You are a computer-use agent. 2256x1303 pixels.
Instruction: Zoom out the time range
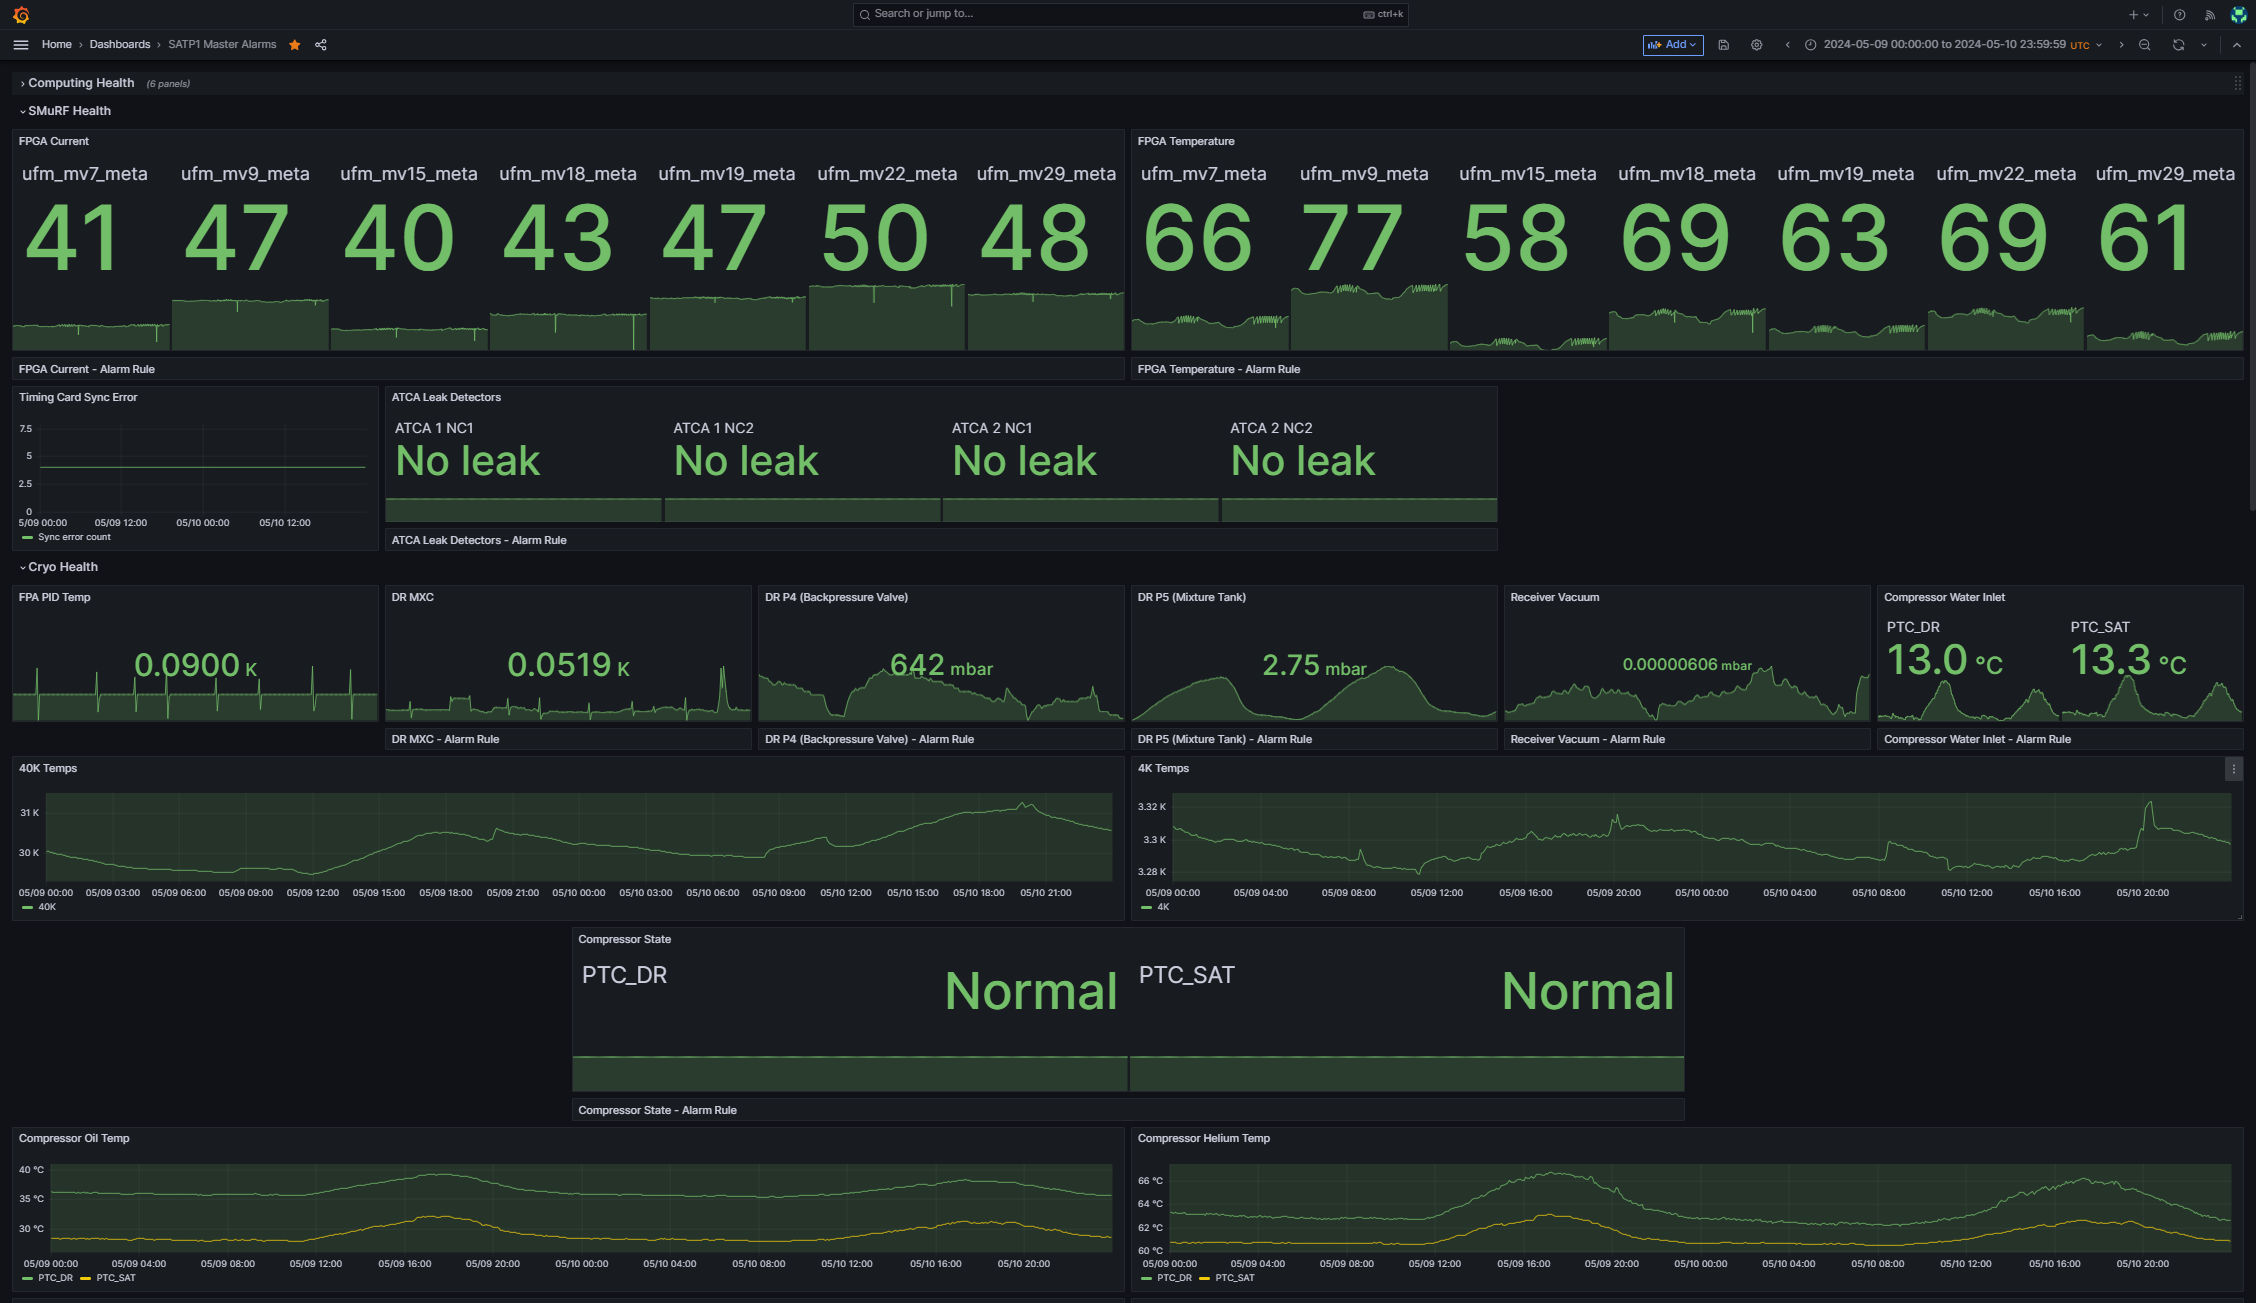point(2145,44)
